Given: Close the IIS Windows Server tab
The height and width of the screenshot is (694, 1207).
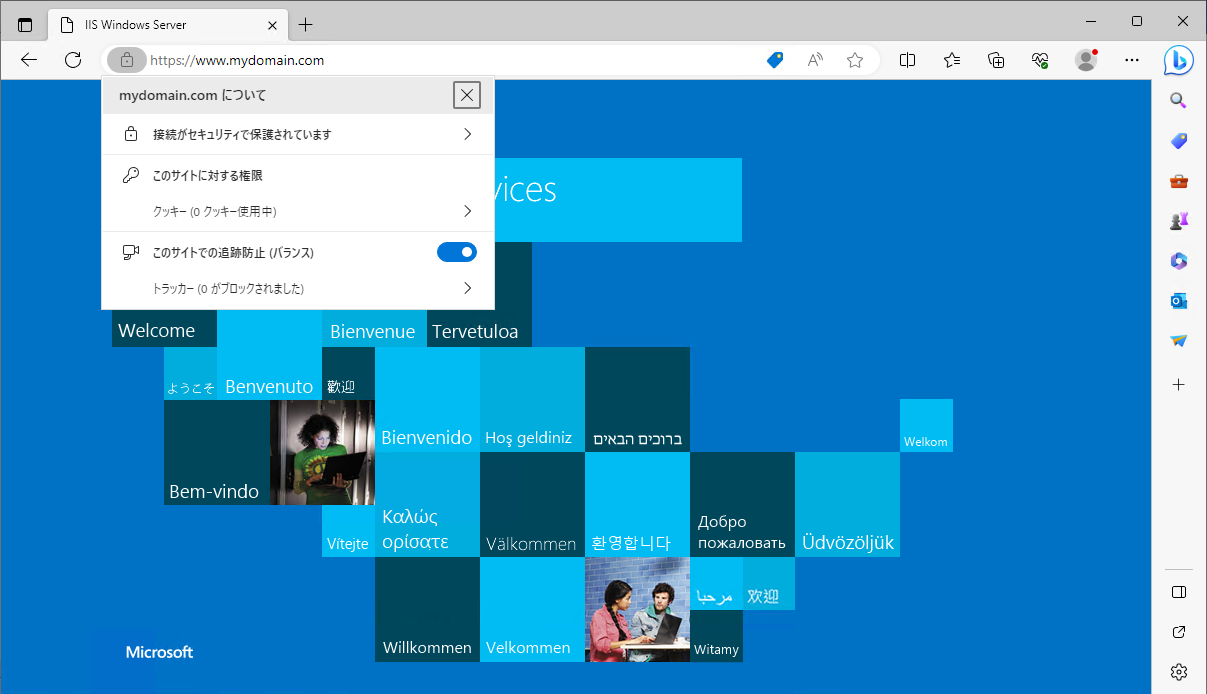Looking at the screenshot, I should click(x=272, y=25).
